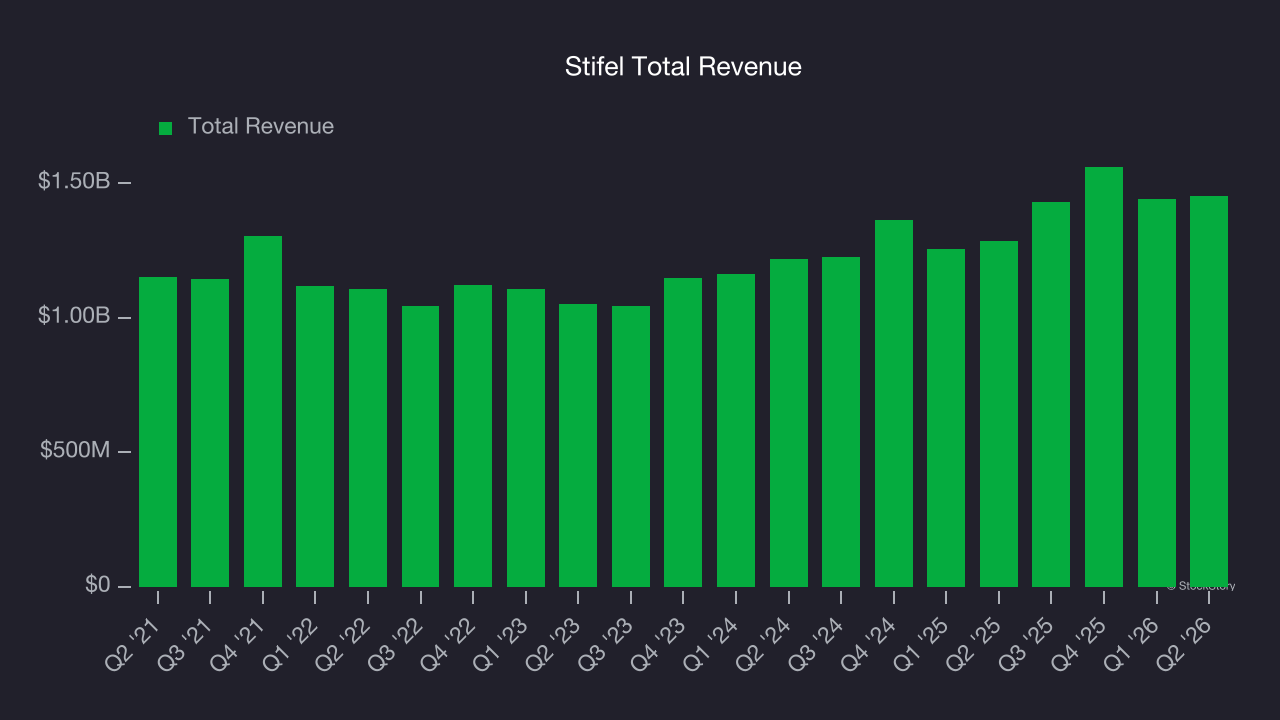Click the Total Revenue legend label
Viewport: 1280px width, 720px height.
(x=261, y=127)
